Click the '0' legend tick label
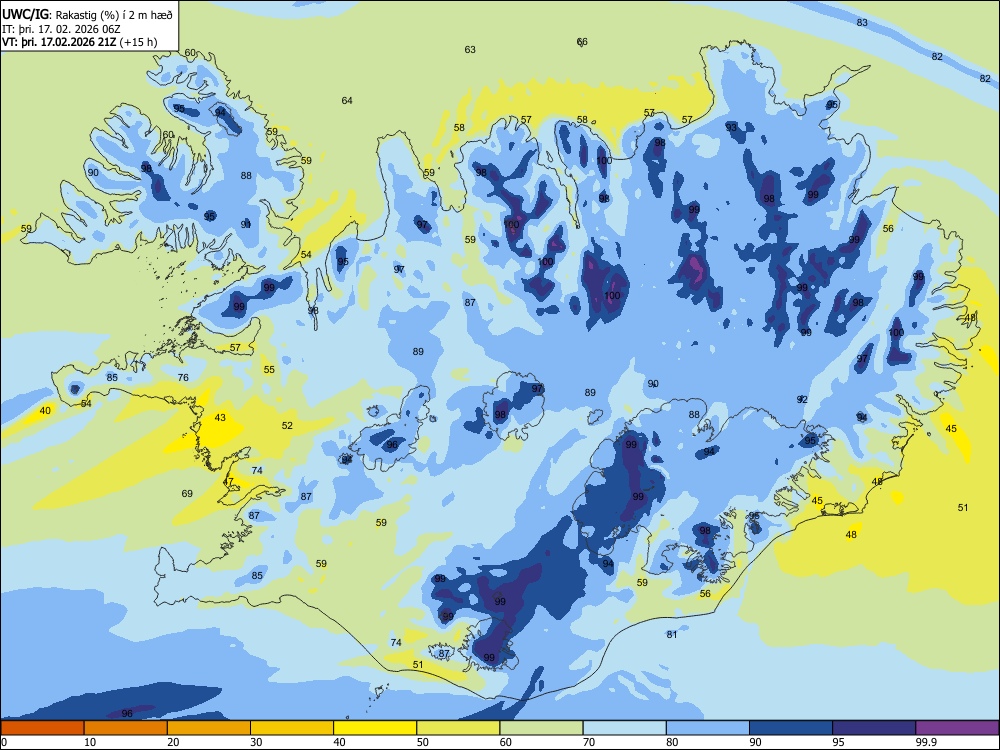 4,742
